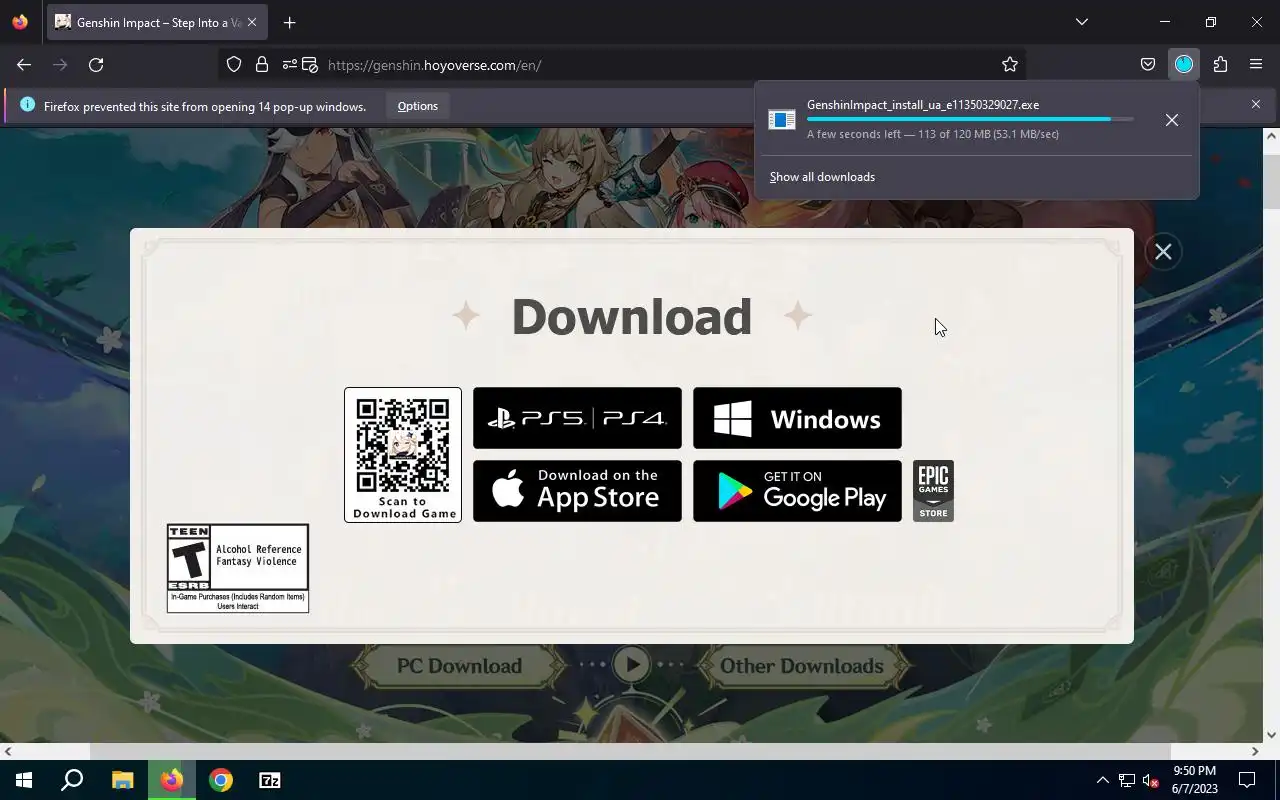This screenshot has height=800, width=1280.
Task: Reload the current page
Action: (x=96, y=65)
